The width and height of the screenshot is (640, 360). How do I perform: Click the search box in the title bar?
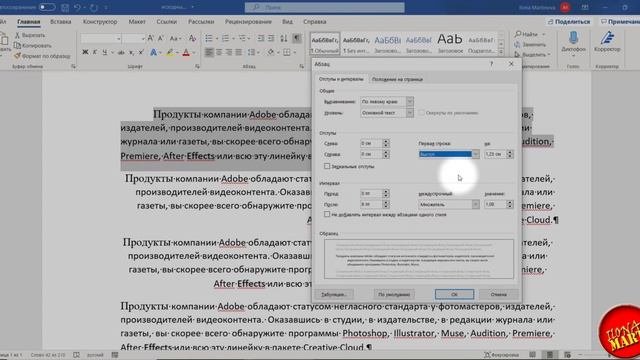324,7
